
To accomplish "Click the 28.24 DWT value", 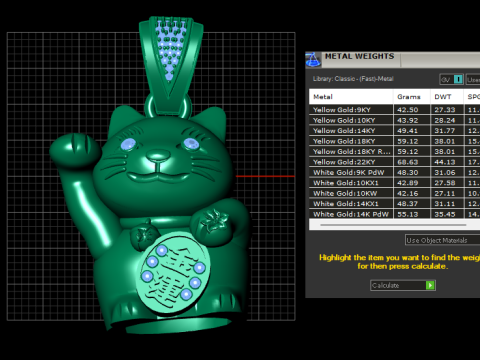I will click(x=444, y=120).
